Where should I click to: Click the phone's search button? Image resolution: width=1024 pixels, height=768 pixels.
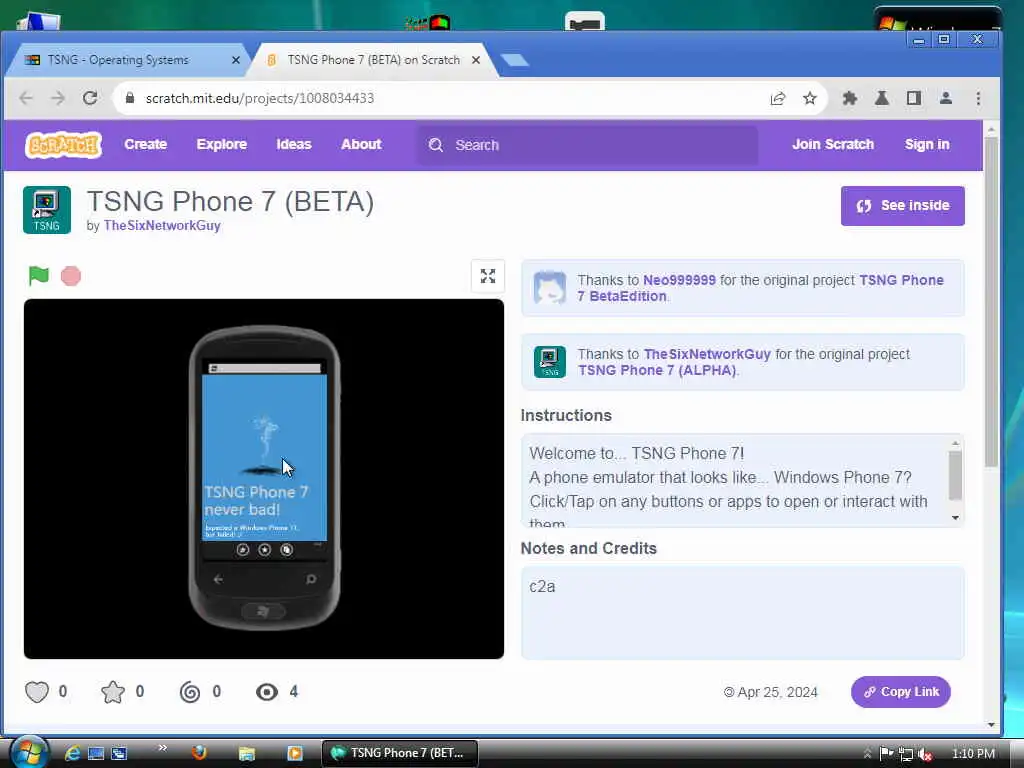point(311,579)
